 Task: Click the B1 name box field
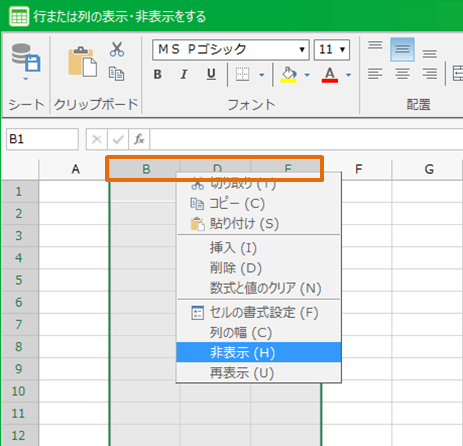[x=42, y=139]
